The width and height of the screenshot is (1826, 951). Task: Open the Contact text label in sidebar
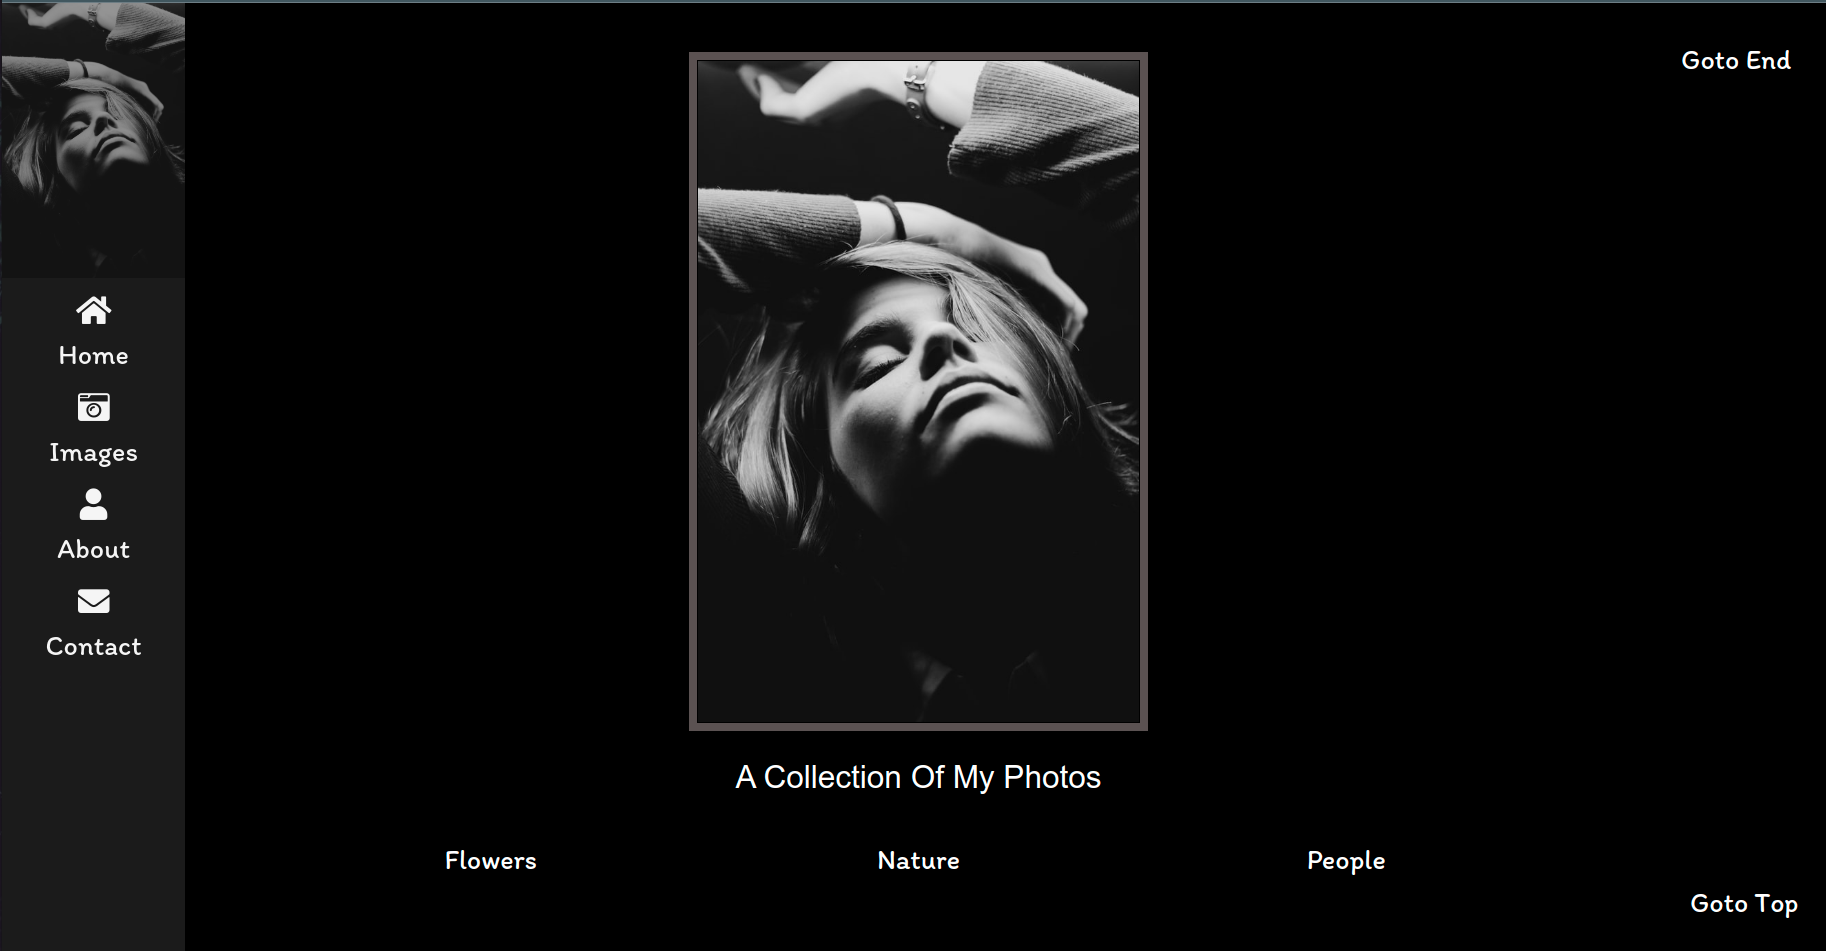coord(93,647)
